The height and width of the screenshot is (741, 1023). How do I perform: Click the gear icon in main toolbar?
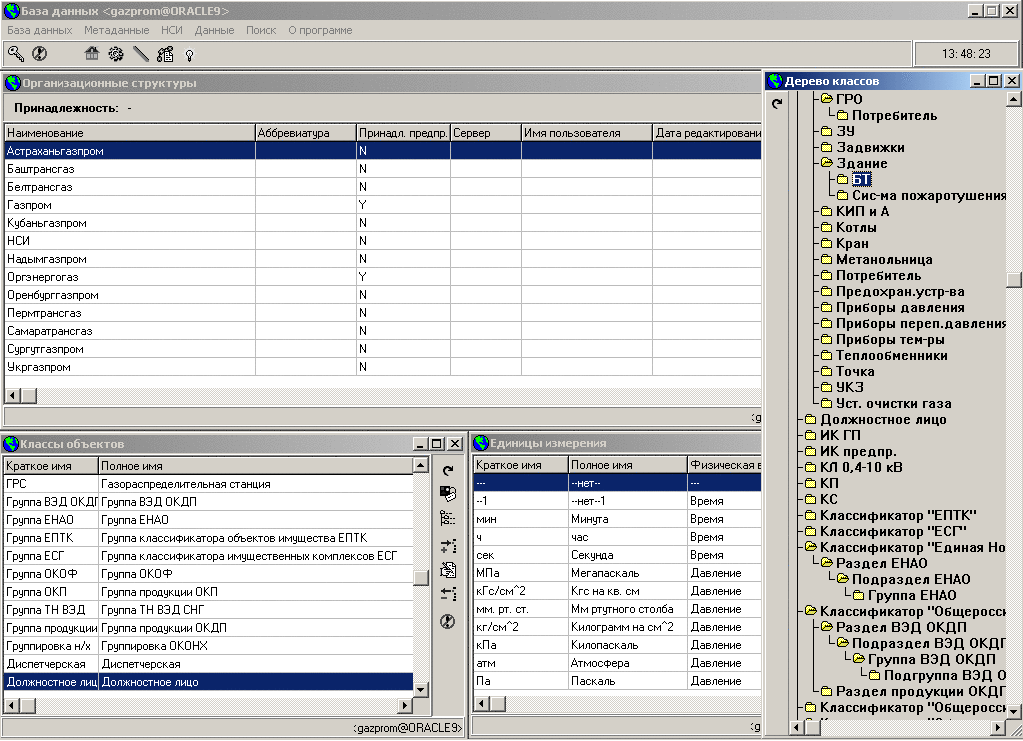[x=116, y=54]
